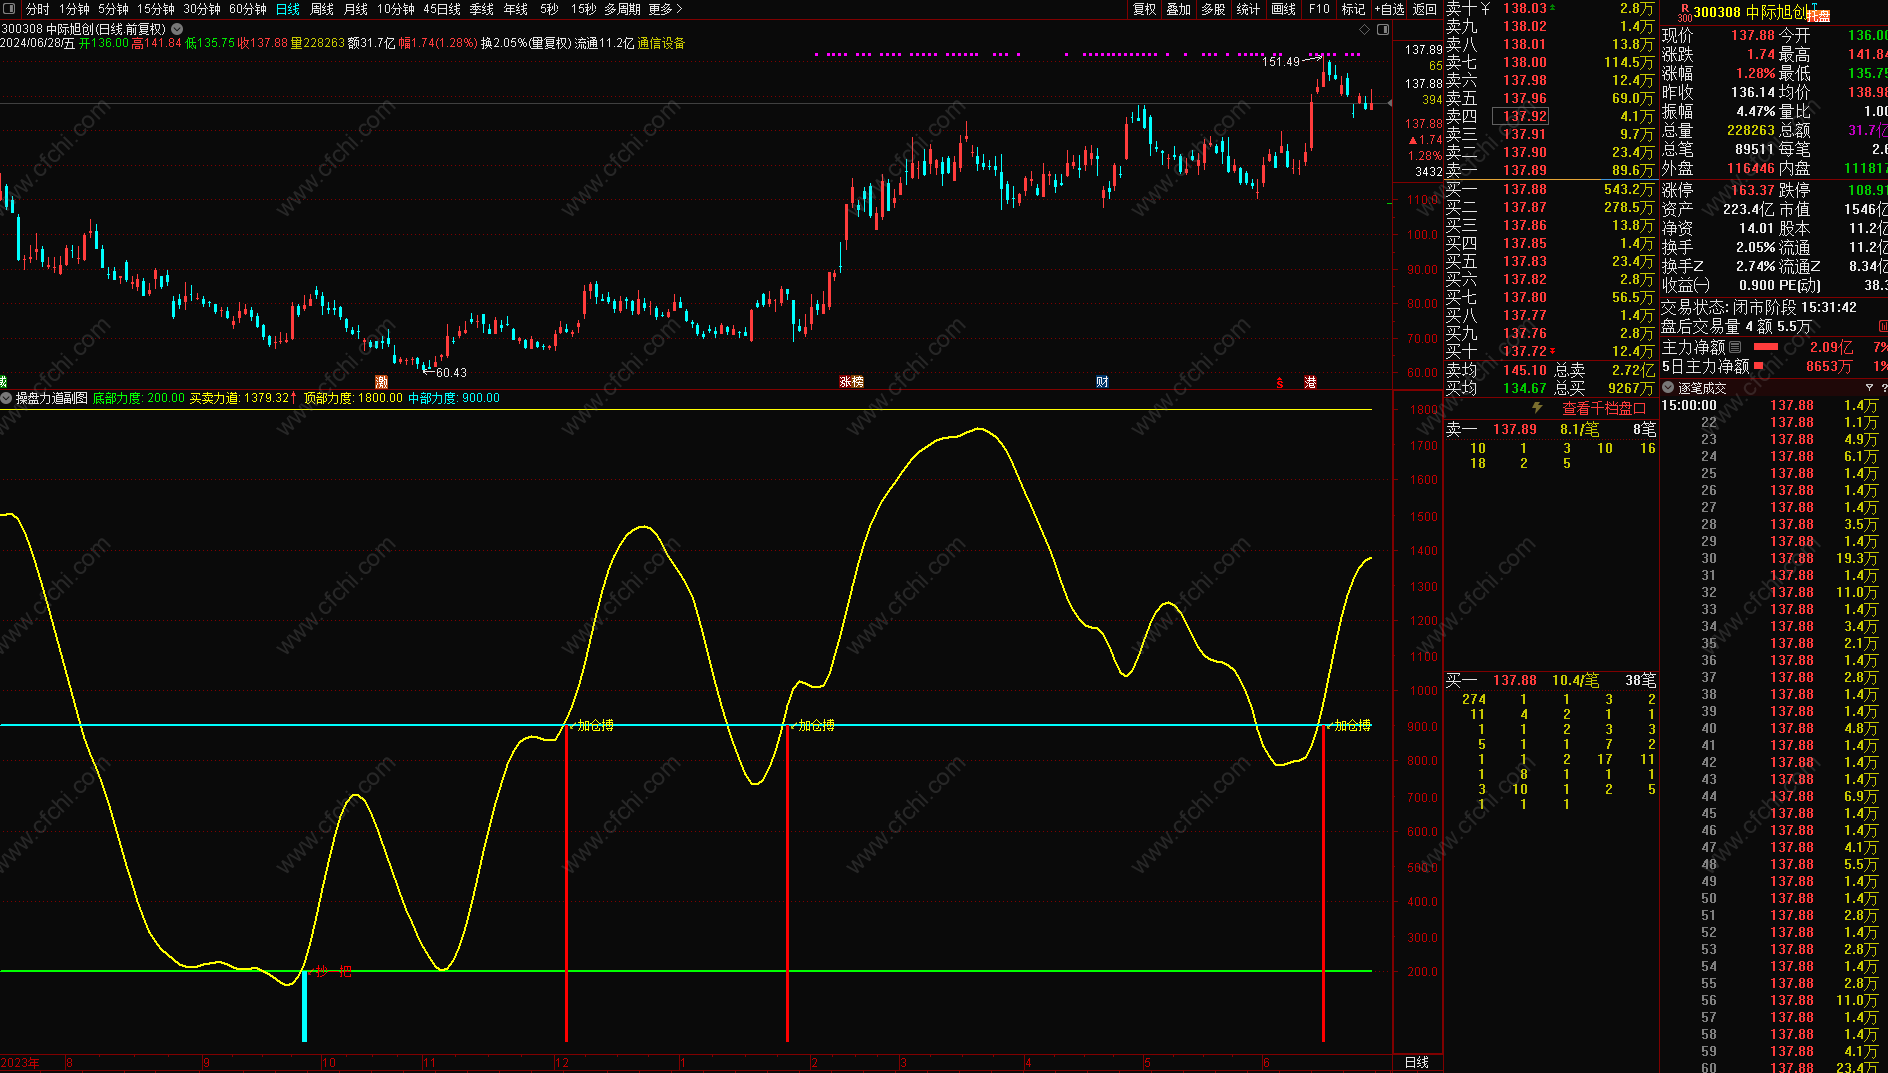Click the 涨榜 event marker on chart
The height and width of the screenshot is (1073, 1888).
[851, 382]
